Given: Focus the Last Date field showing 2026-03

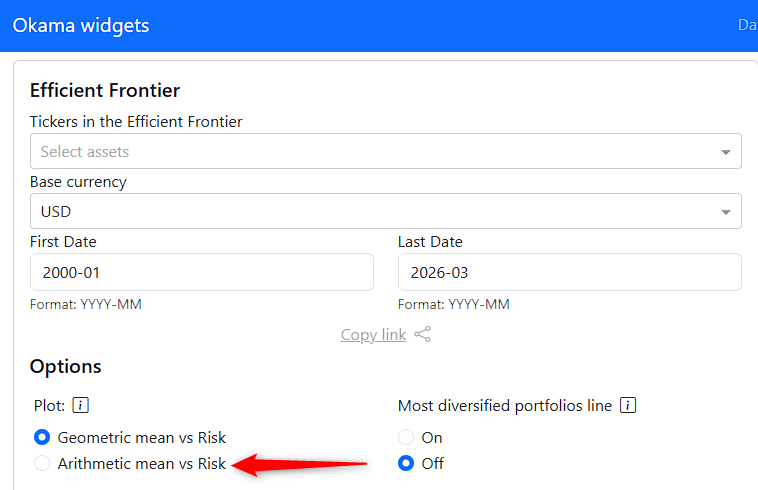Looking at the screenshot, I should 569,272.
